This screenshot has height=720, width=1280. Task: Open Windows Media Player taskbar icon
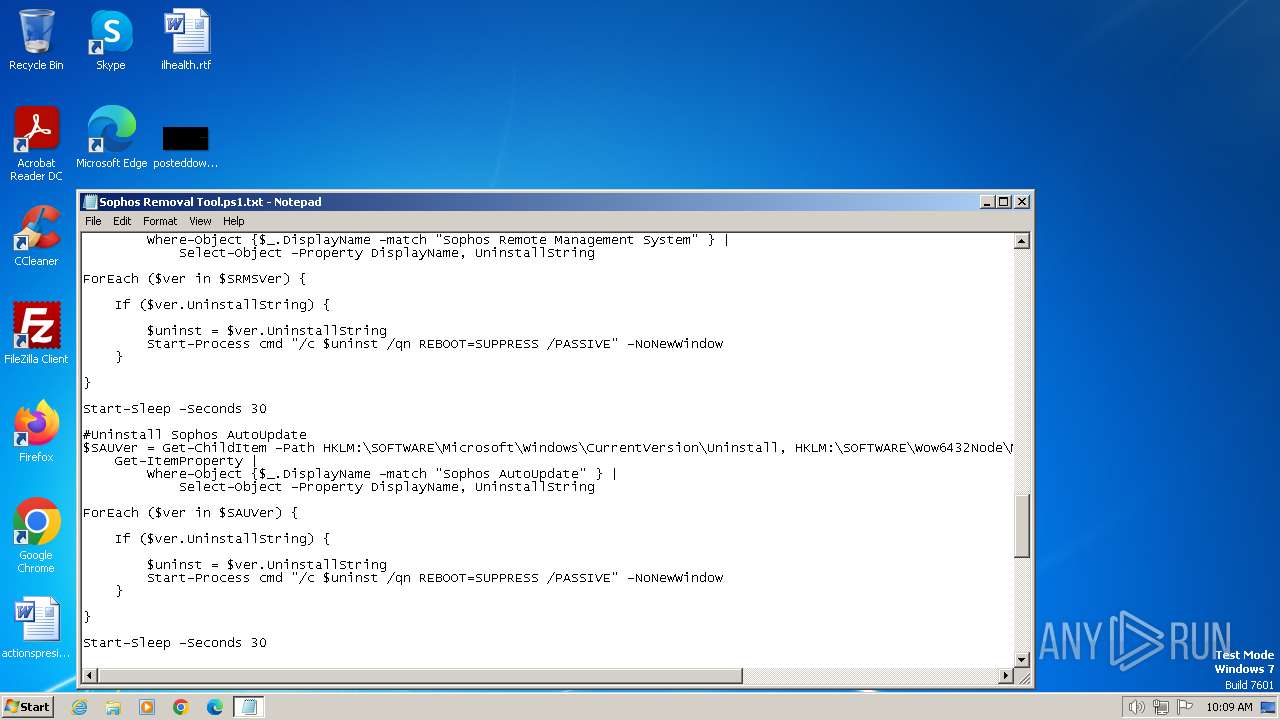(x=147, y=707)
